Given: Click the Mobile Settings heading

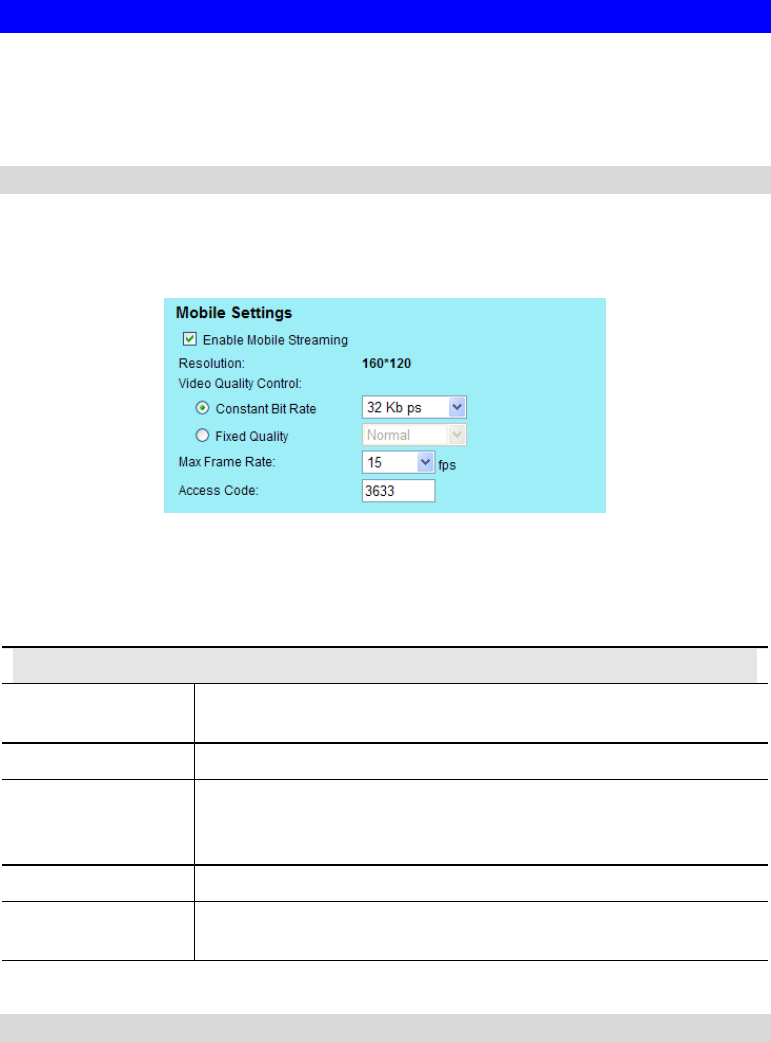Looking at the screenshot, I should pyautogui.click(x=234, y=313).
